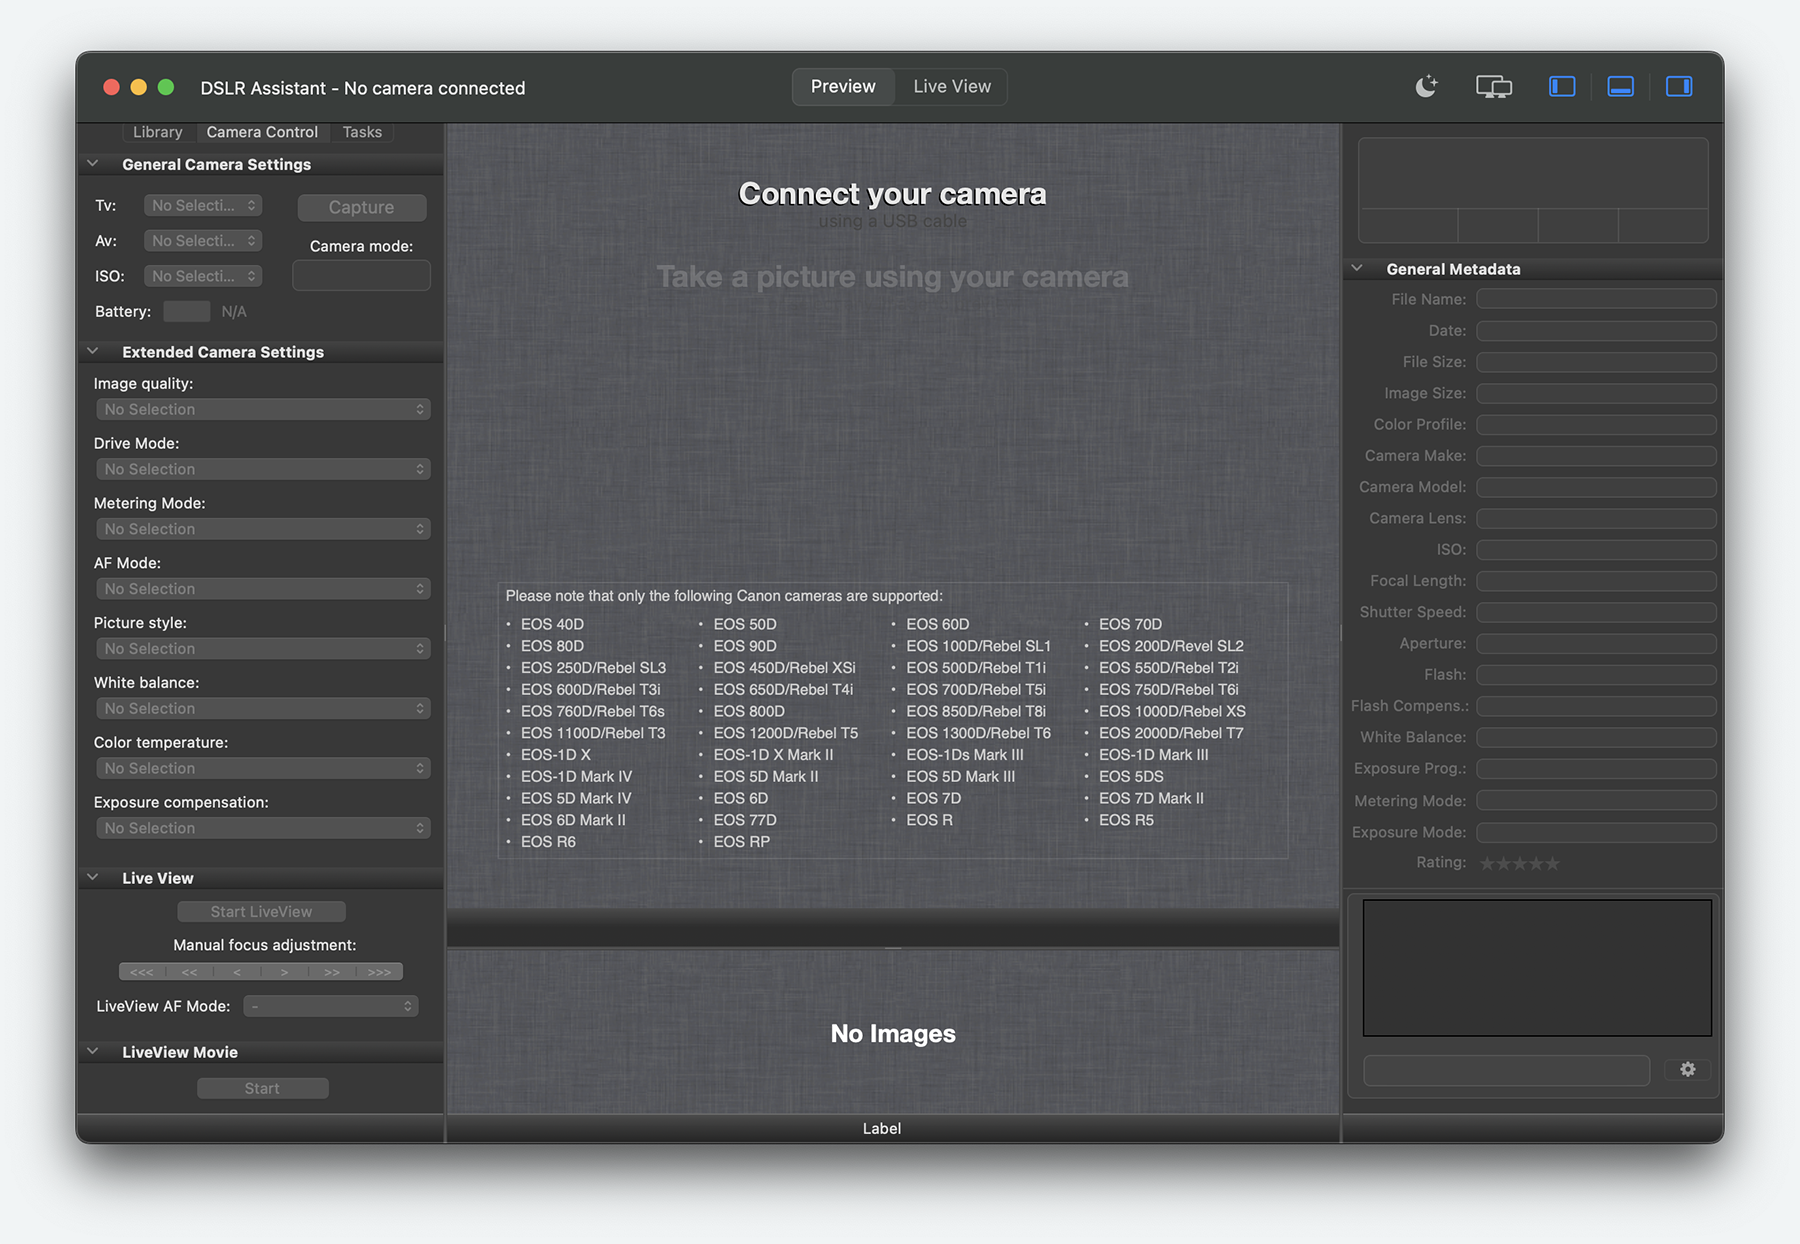1800x1244 pixels.
Task: Click the green fullscreen window button
Action: pyautogui.click(x=166, y=87)
